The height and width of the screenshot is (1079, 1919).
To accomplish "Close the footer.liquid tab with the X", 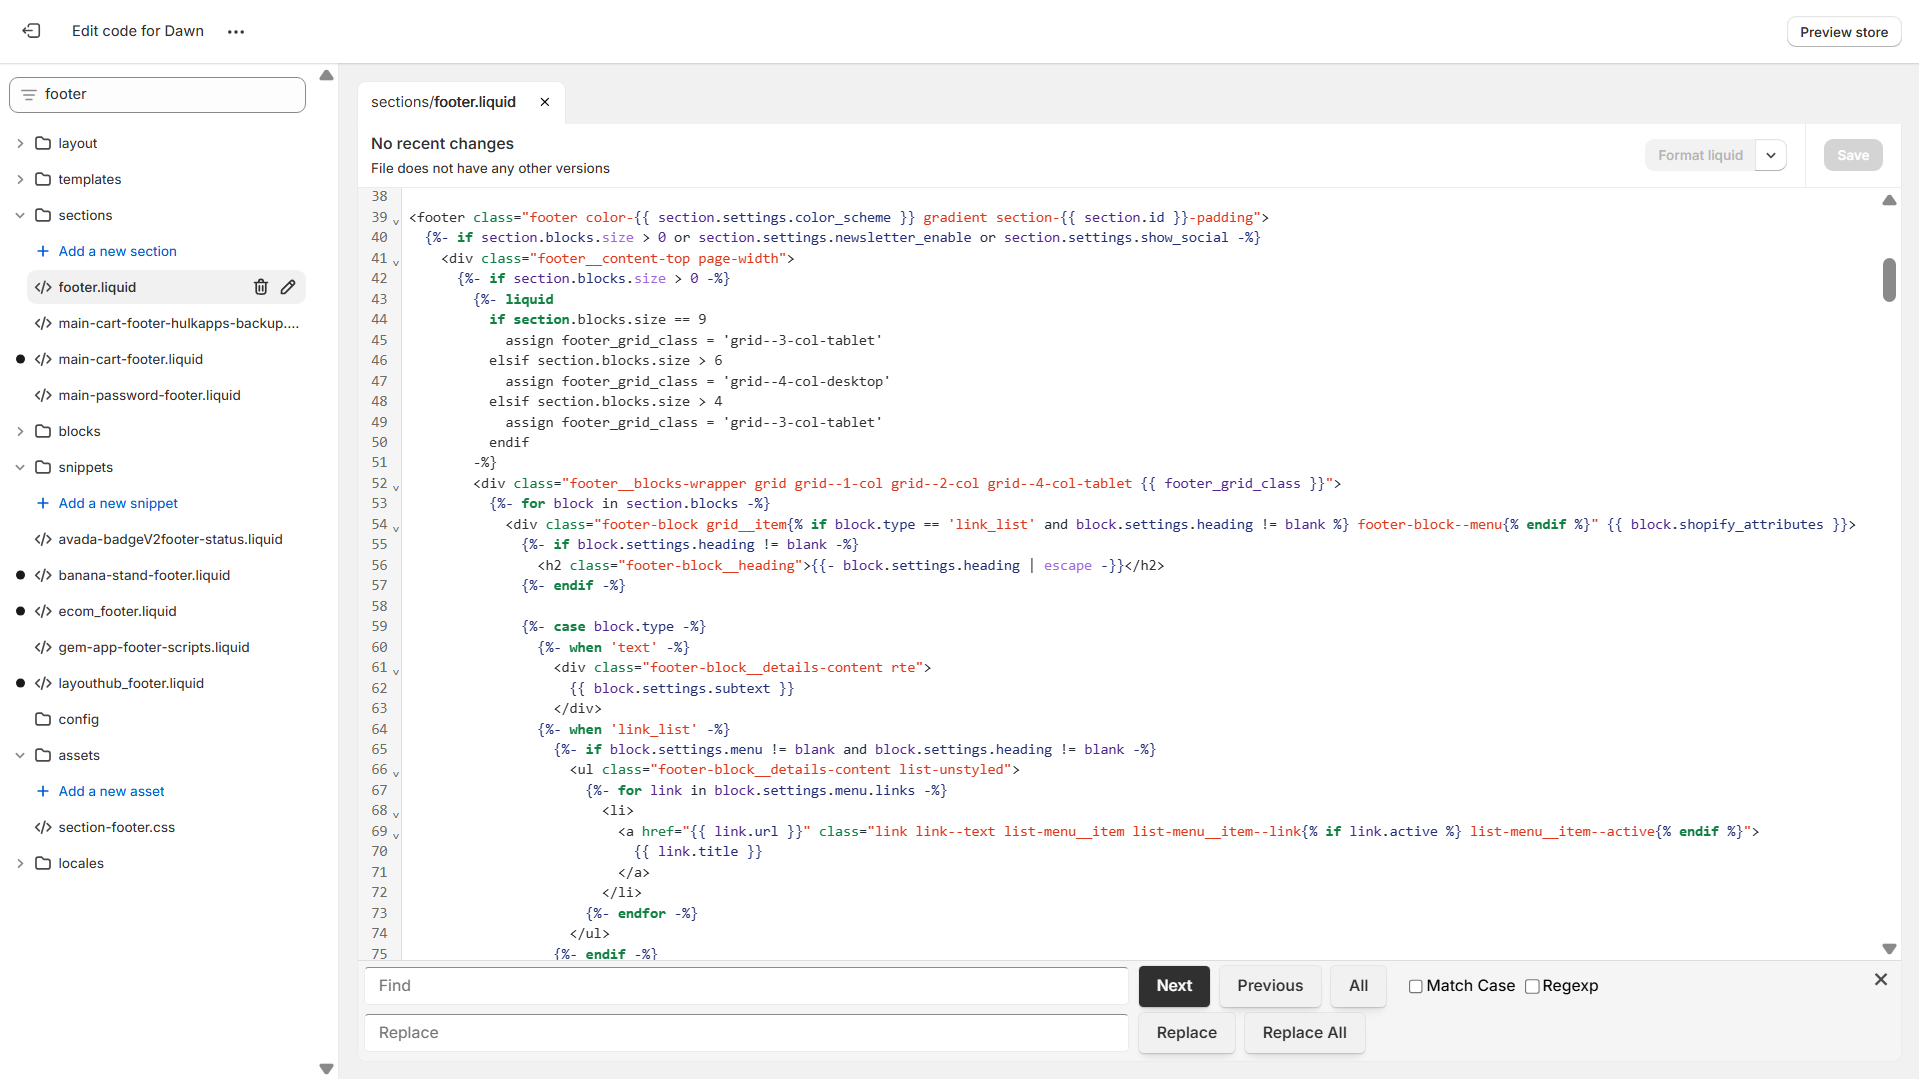I will (x=545, y=102).
